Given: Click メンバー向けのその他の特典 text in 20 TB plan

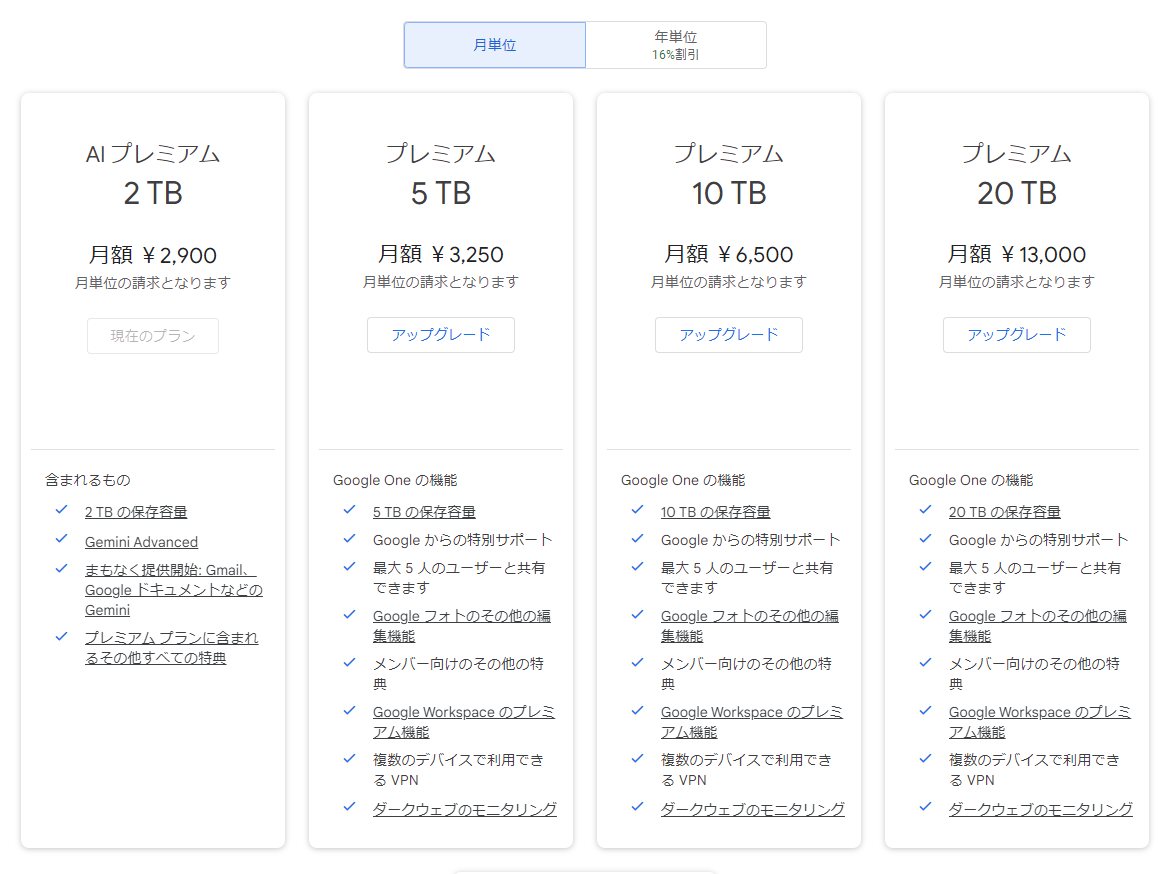Looking at the screenshot, I should point(1034,674).
